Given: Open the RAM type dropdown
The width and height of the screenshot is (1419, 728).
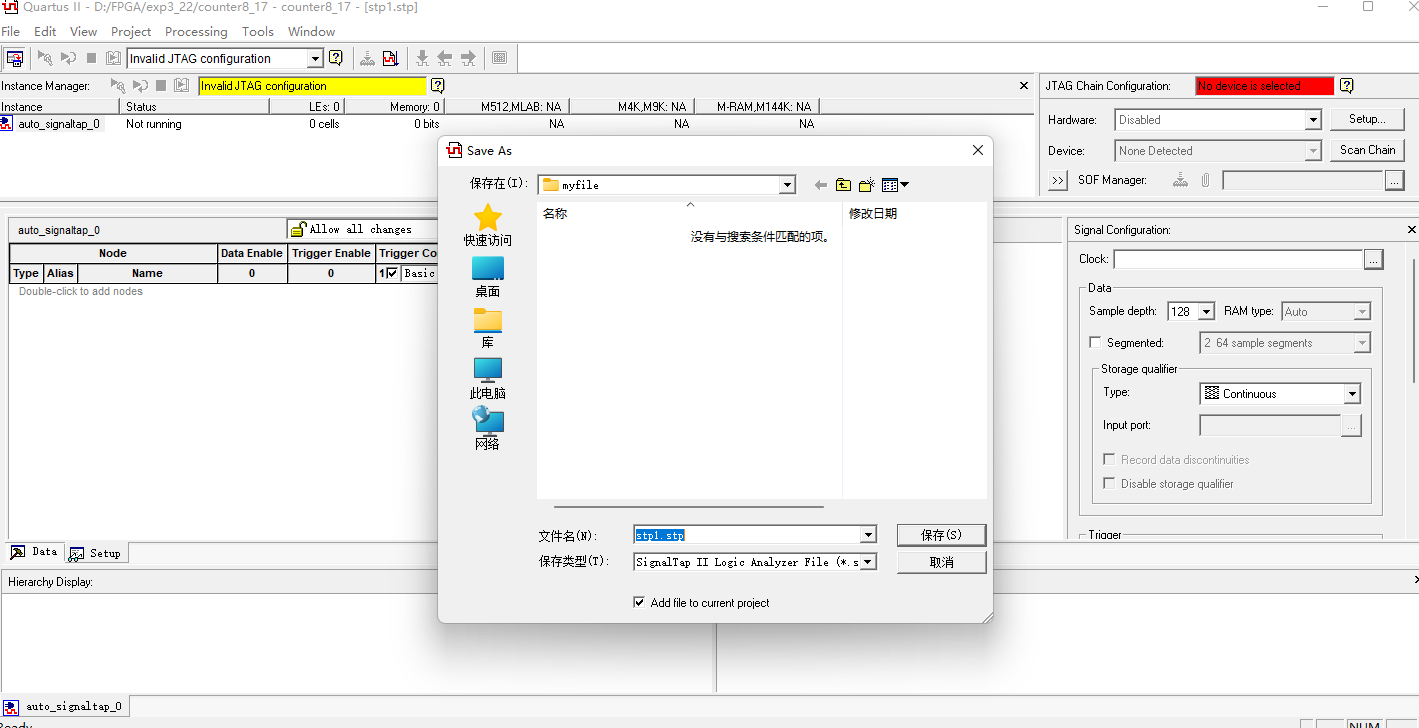Looking at the screenshot, I should tap(1364, 311).
